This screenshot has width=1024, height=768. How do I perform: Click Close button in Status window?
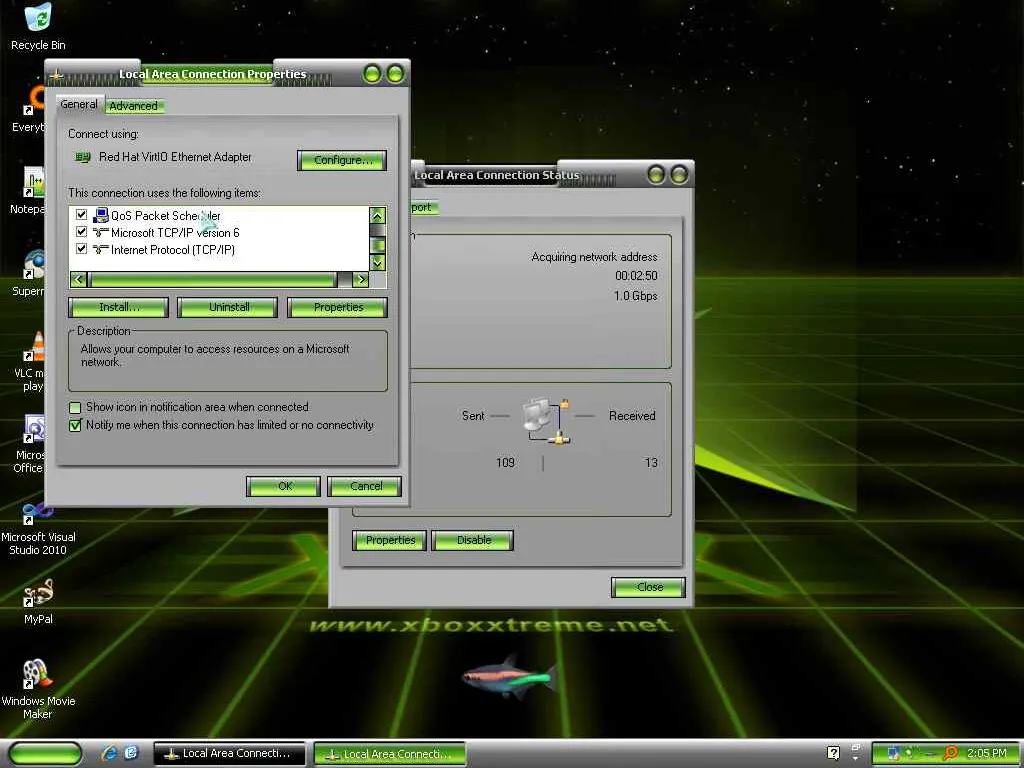[x=648, y=587]
